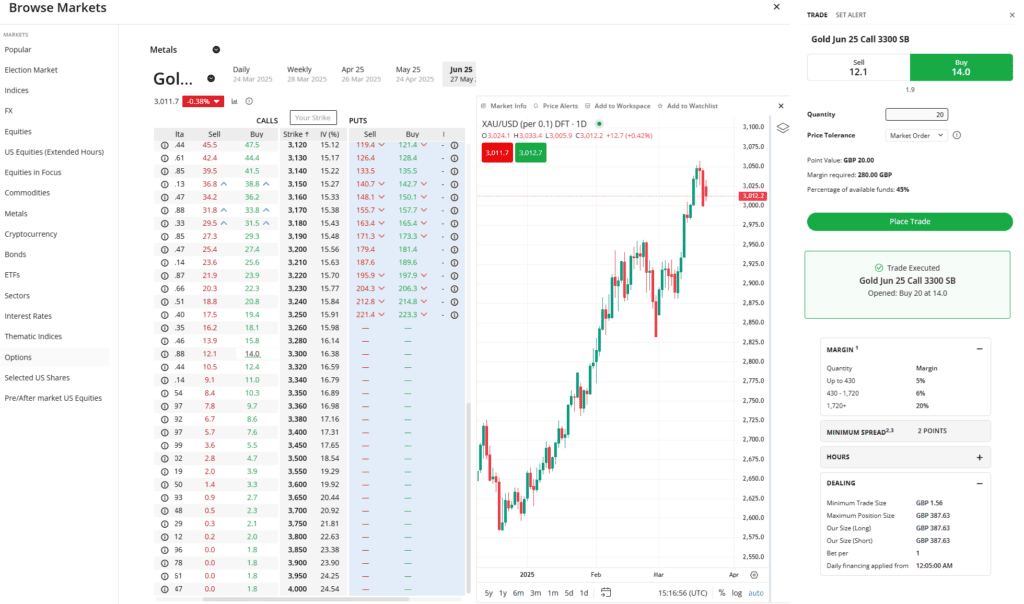Screen dimensions: 1024x604
Task: Select the May 25 expiry tab
Action: (408, 74)
